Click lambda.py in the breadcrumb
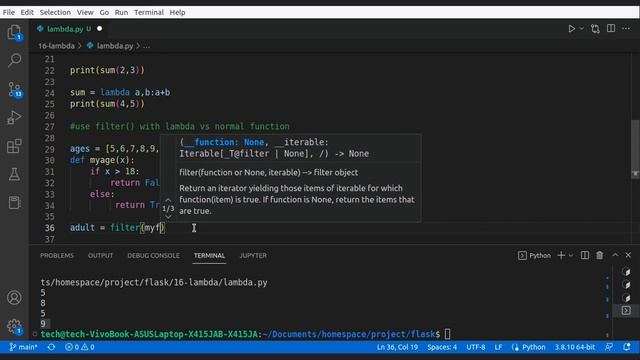 point(115,46)
